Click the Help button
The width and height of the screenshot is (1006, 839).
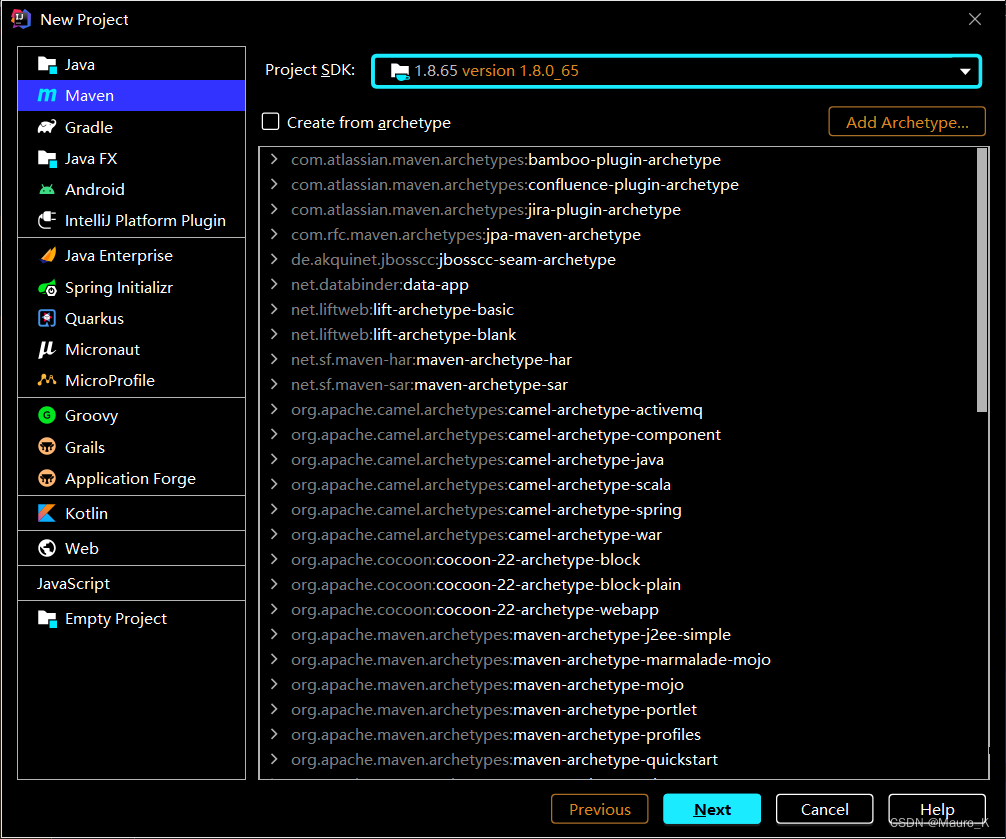click(x=937, y=809)
